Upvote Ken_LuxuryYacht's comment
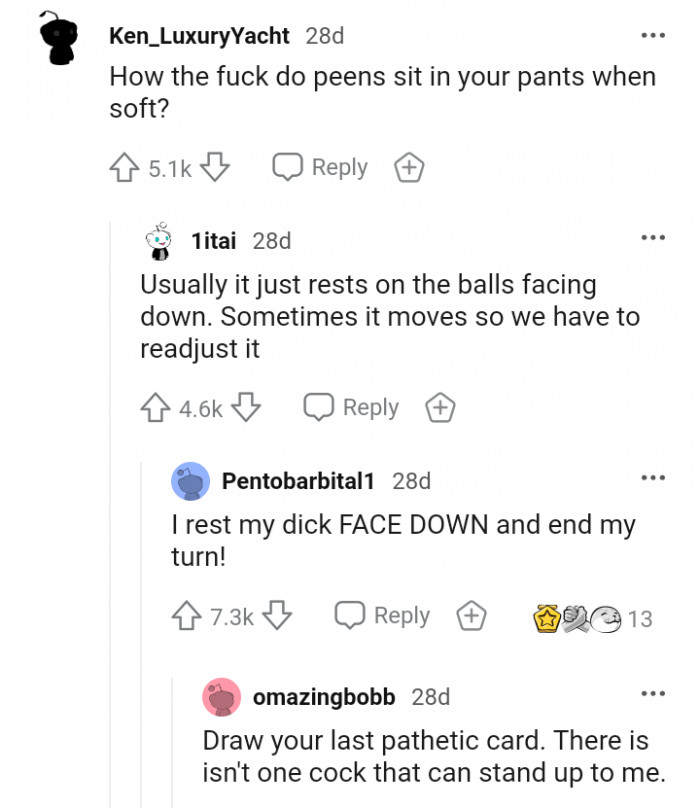 (125, 168)
